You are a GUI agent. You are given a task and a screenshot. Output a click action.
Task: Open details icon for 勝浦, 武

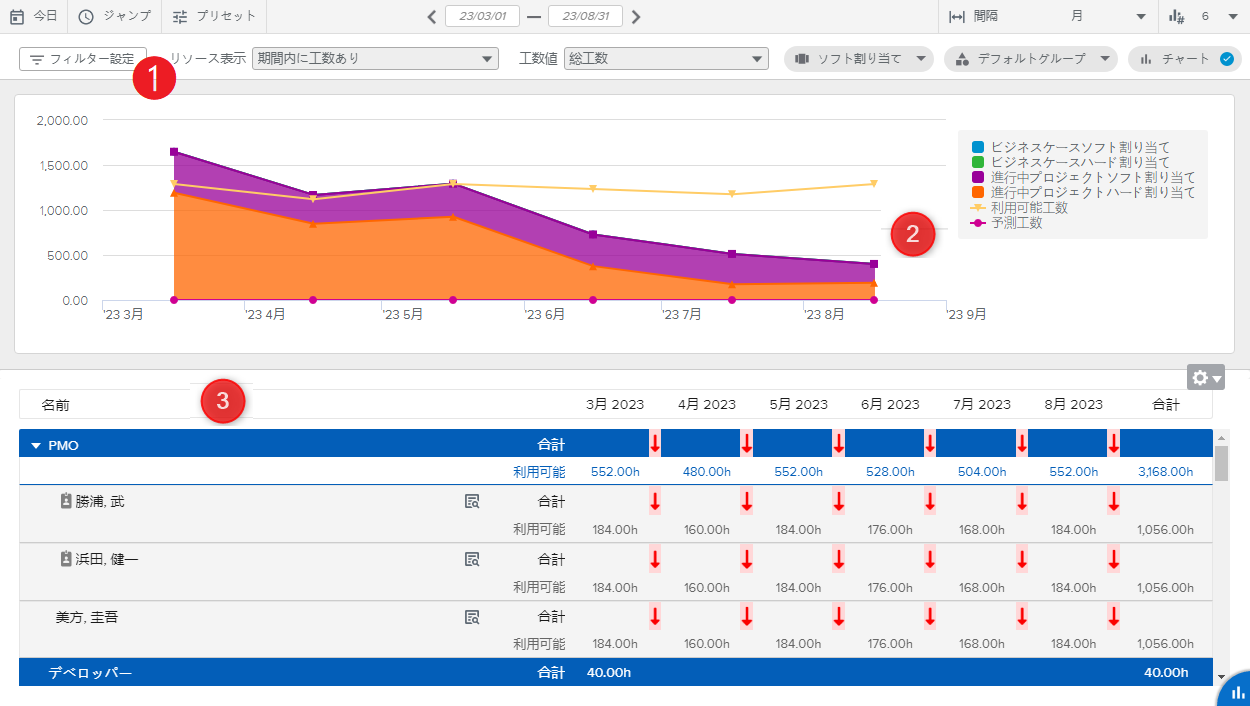click(x=472, y=502)
